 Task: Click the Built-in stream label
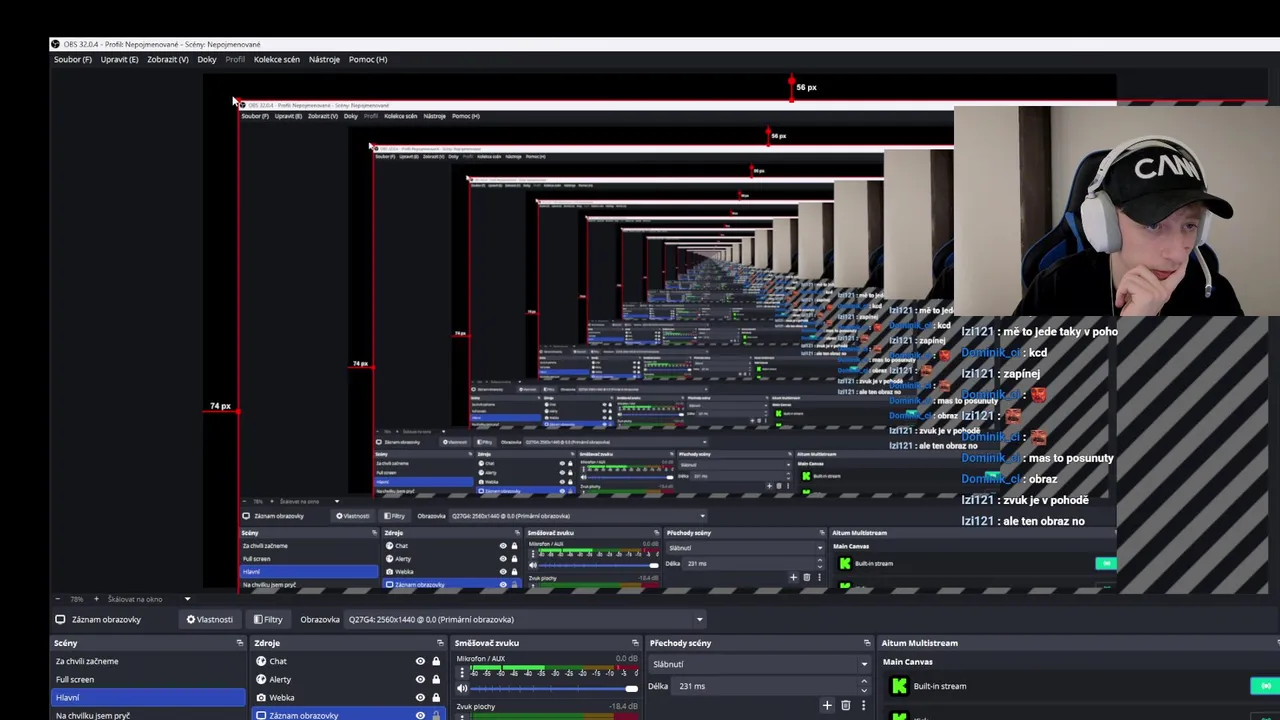pyautogui.click(x=940, y=686)
